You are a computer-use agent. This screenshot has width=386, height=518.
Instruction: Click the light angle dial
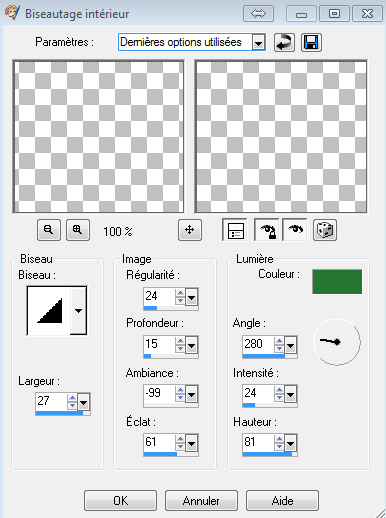(337, 342)
